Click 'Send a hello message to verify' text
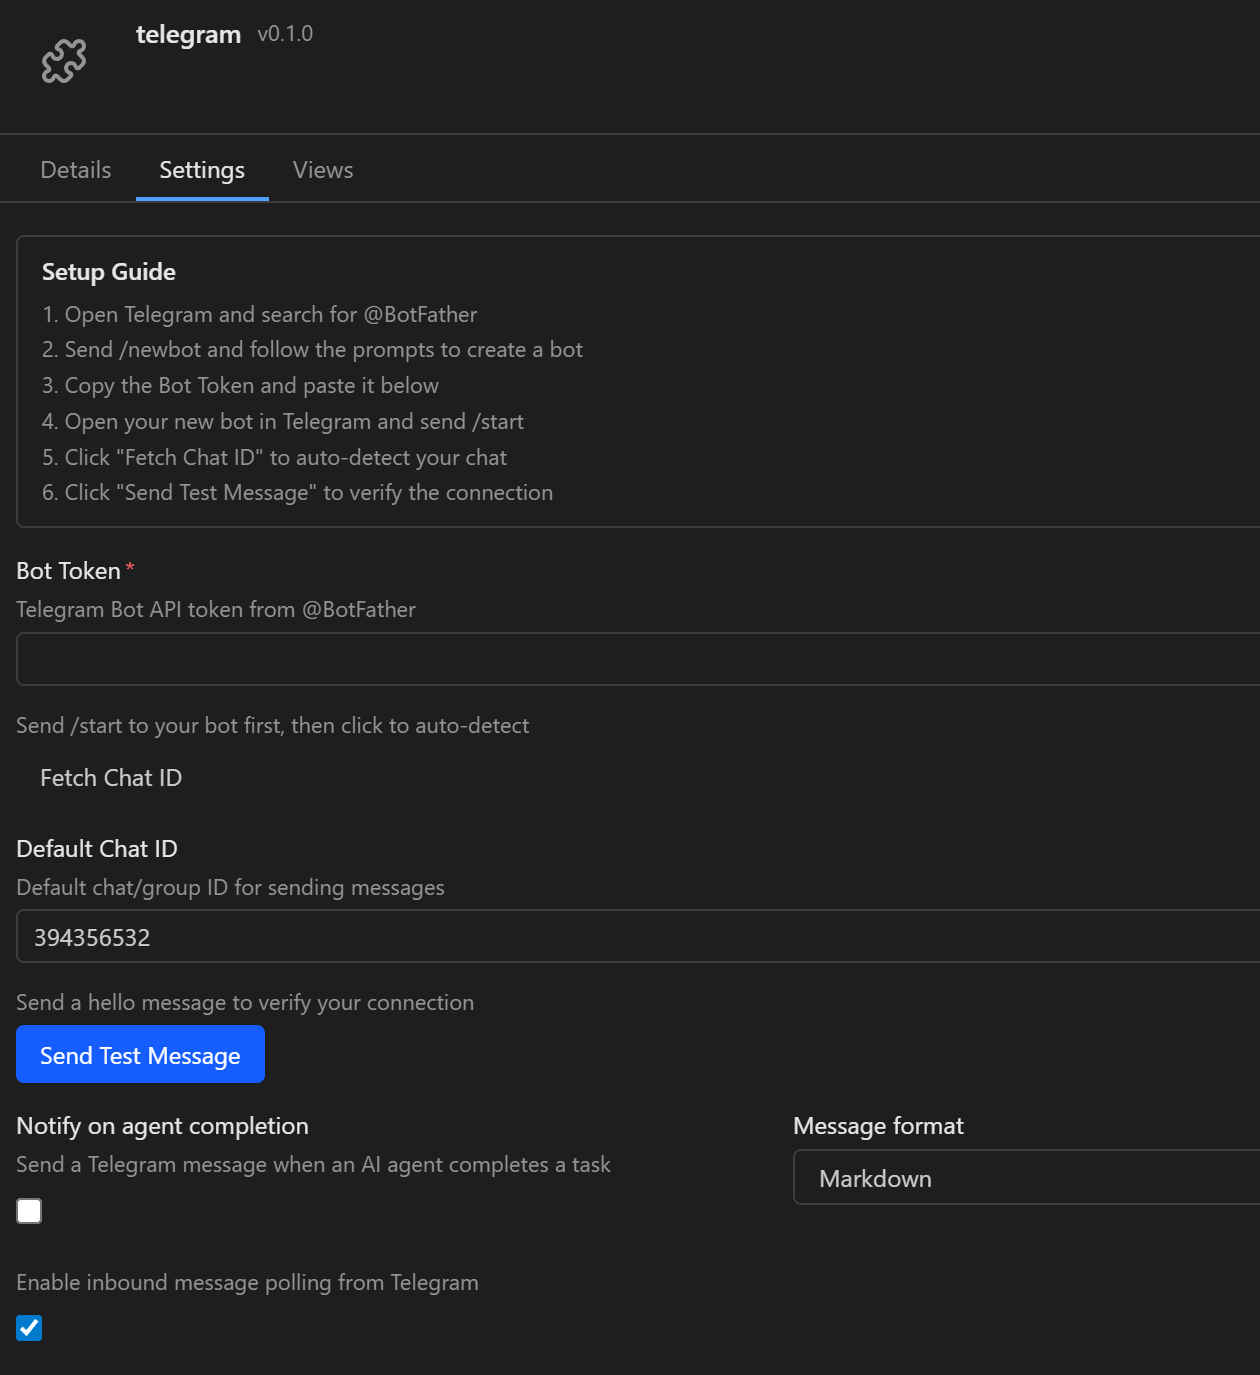Screen dimensions: 1260x1375 tap(245, 1003)
